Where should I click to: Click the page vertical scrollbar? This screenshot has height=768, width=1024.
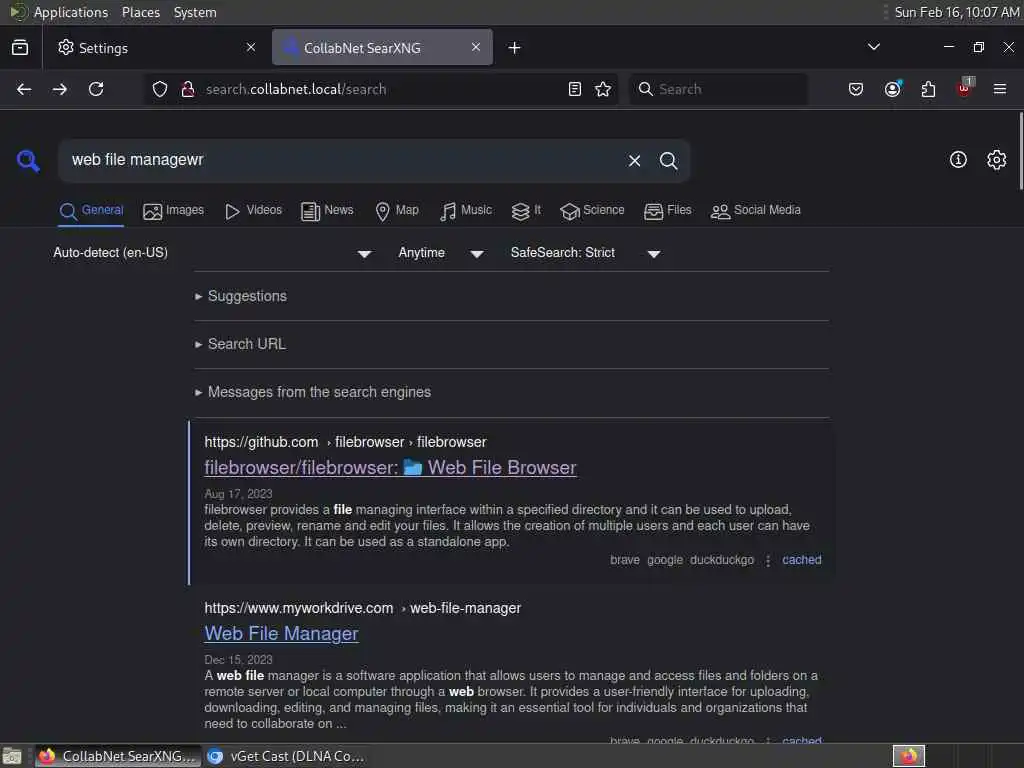(x=1020, y=152)
